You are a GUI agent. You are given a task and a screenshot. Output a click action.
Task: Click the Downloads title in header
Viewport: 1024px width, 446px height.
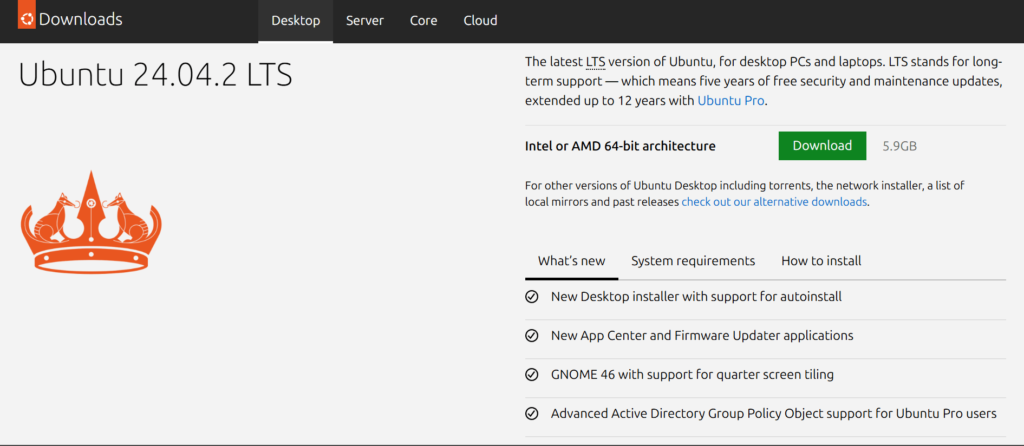(80, 20)
